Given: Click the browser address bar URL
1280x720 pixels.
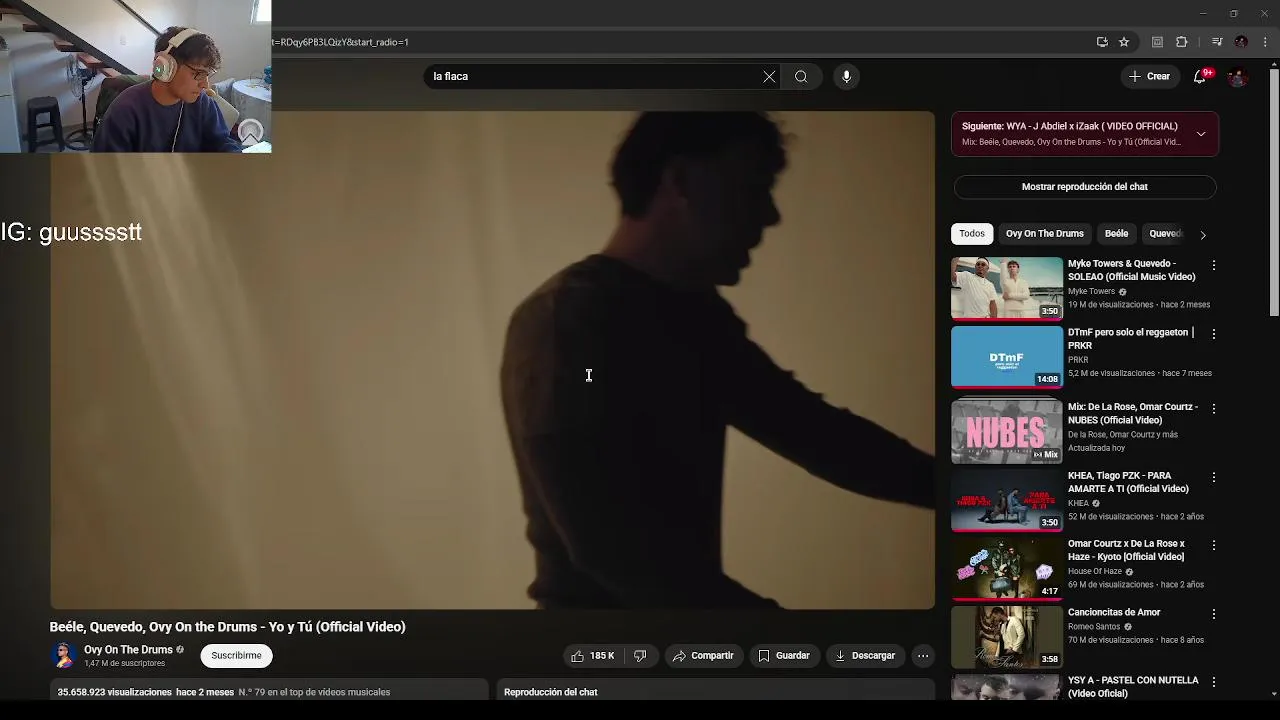Looking at the screenshot, I should 340,42.
